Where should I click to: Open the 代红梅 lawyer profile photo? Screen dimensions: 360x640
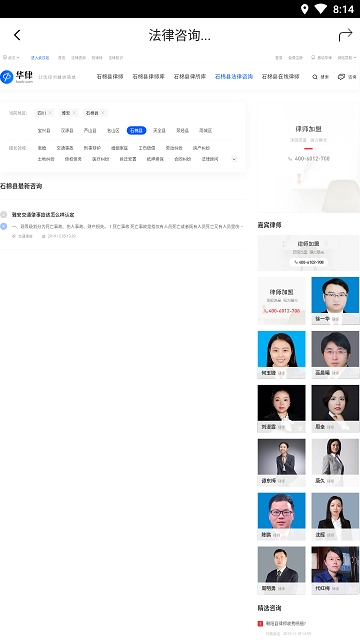coord(335,570)
